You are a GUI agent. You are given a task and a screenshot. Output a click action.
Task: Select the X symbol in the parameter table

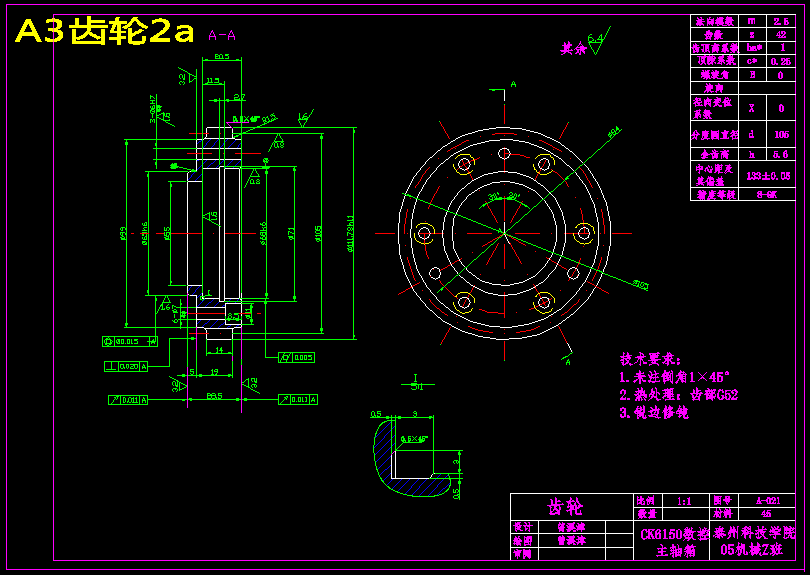[x=752, y=108]
